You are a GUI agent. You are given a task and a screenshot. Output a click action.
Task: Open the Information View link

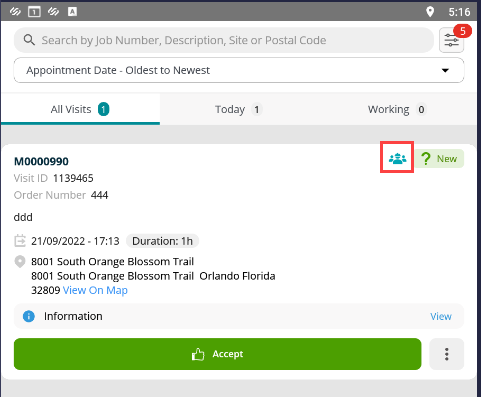click(441, 316)
